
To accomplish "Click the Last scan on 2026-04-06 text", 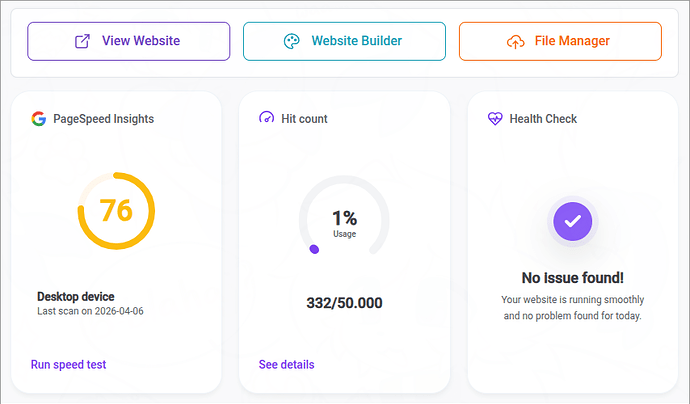I will 90,311.
